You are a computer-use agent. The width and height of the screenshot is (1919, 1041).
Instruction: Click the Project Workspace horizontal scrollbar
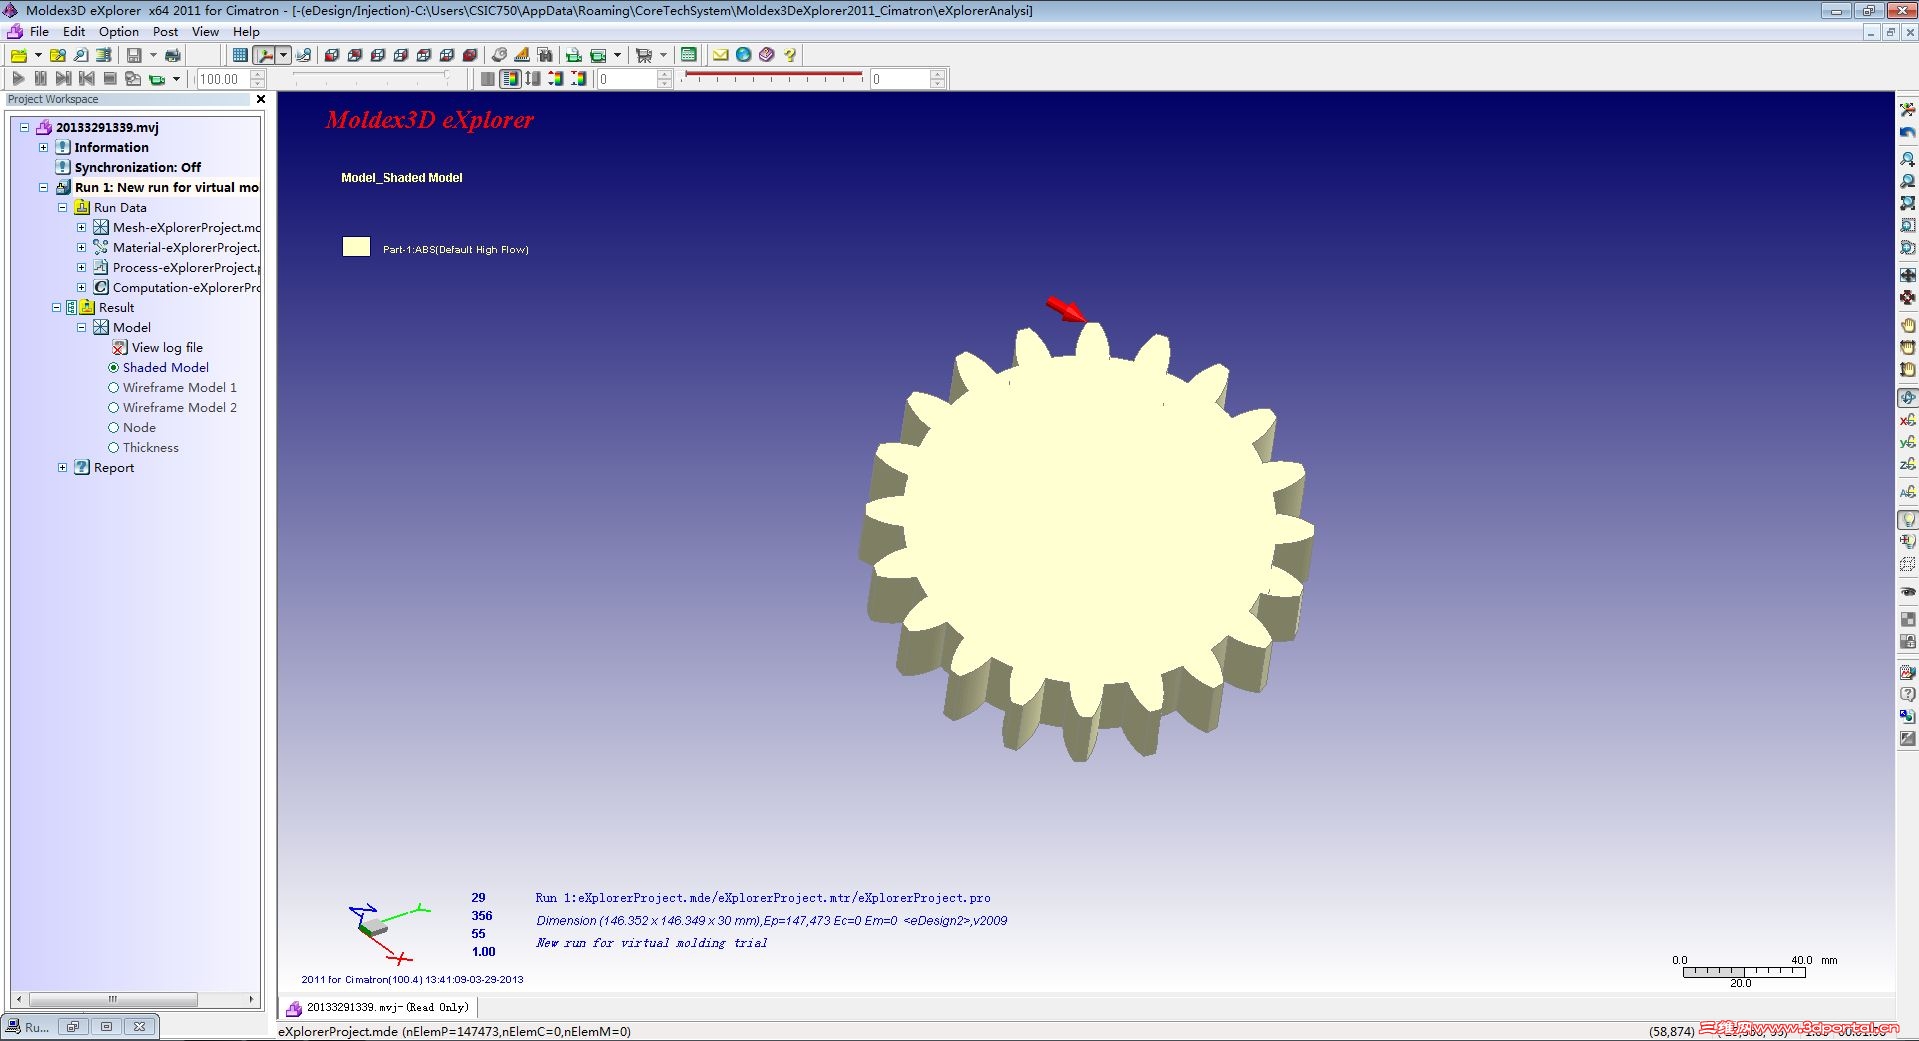click(x=135, y=999)
